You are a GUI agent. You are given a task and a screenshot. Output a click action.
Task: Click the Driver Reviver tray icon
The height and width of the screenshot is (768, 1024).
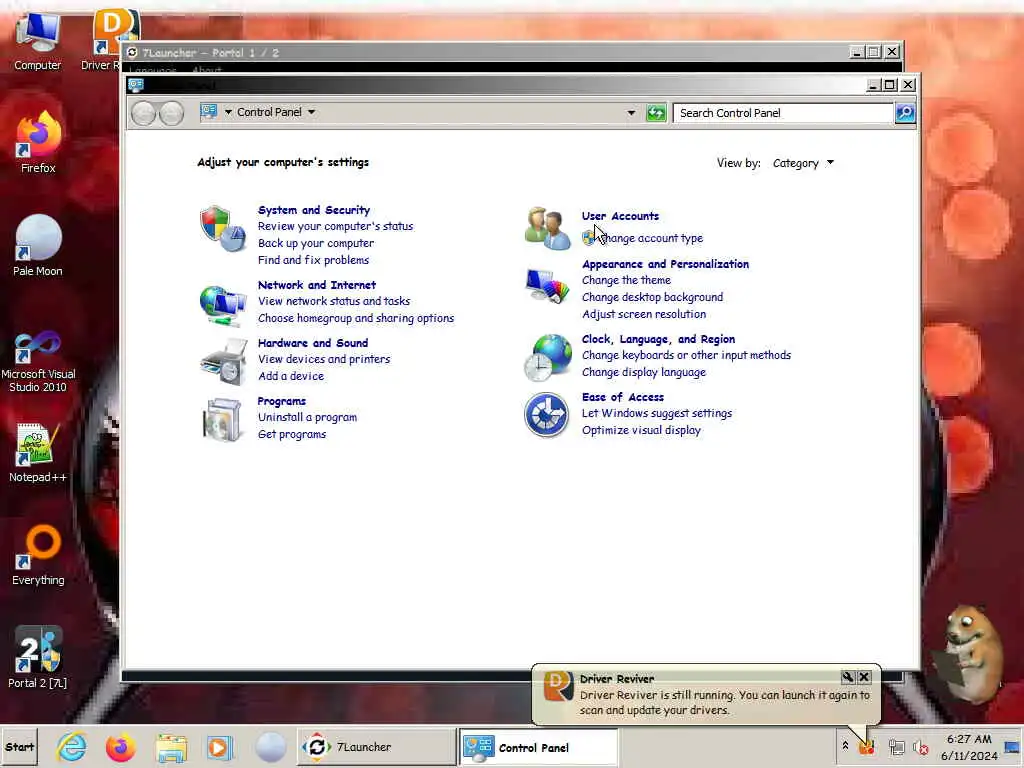pyautogui.click(x=867, y=747)
